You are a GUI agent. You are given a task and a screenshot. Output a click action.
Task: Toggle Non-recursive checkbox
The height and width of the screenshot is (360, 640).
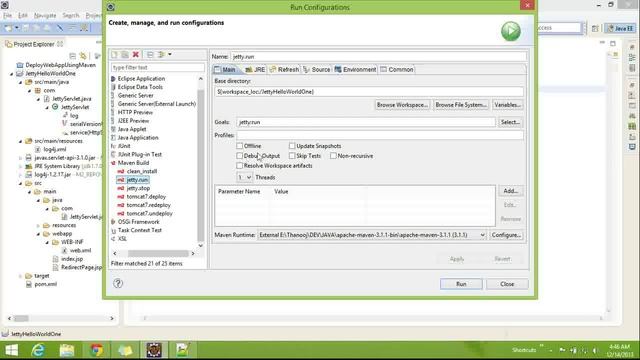[x=333, y=156]
